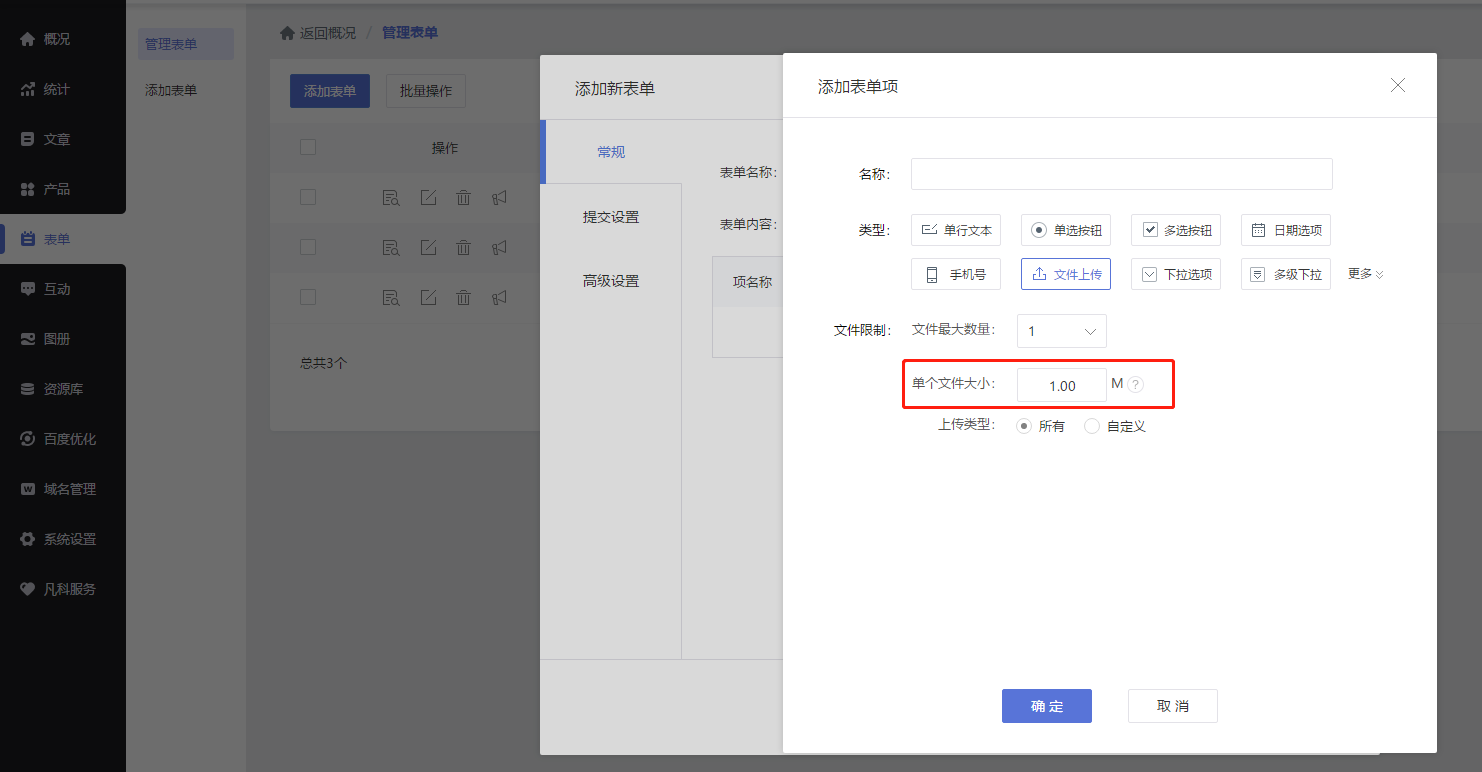Open the 百度优化 sidebar item
1482x772 pixels.
[x=62, y=439]
